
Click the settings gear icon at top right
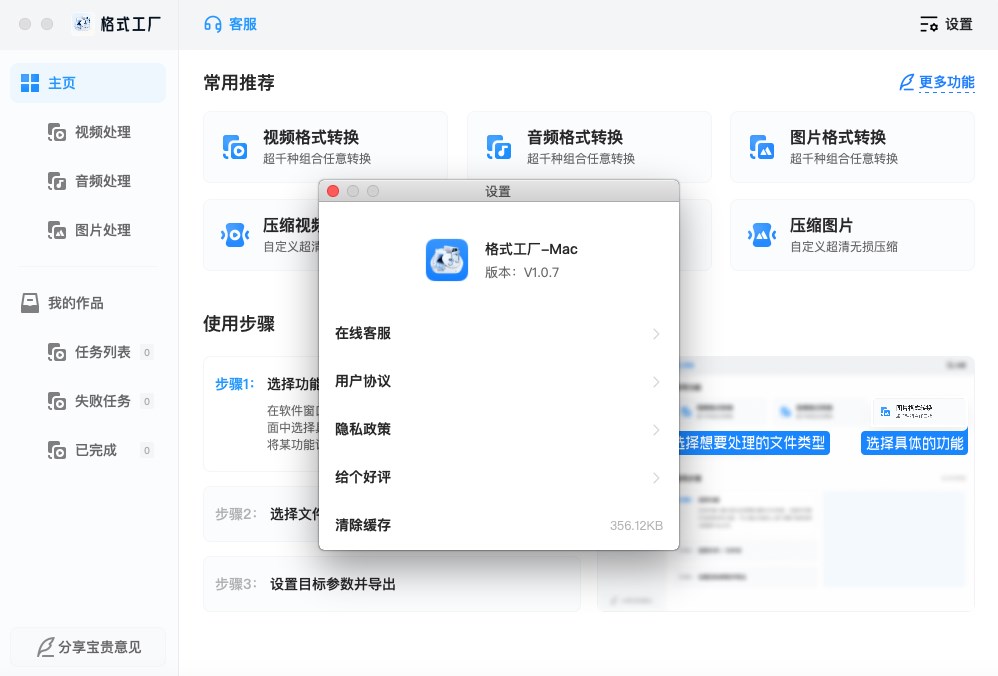coord(928,24)
